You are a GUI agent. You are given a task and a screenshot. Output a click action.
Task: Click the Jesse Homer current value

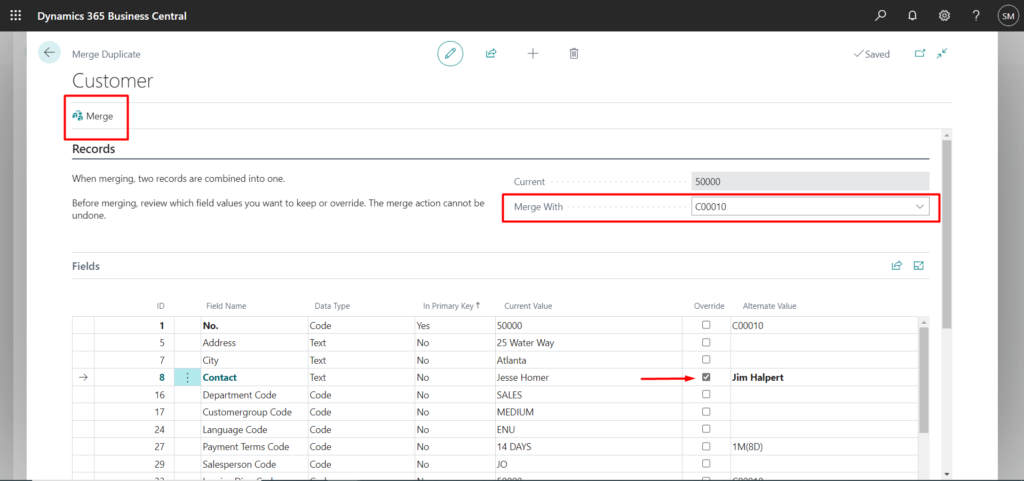pyautogui.click(x=522, y=377)
